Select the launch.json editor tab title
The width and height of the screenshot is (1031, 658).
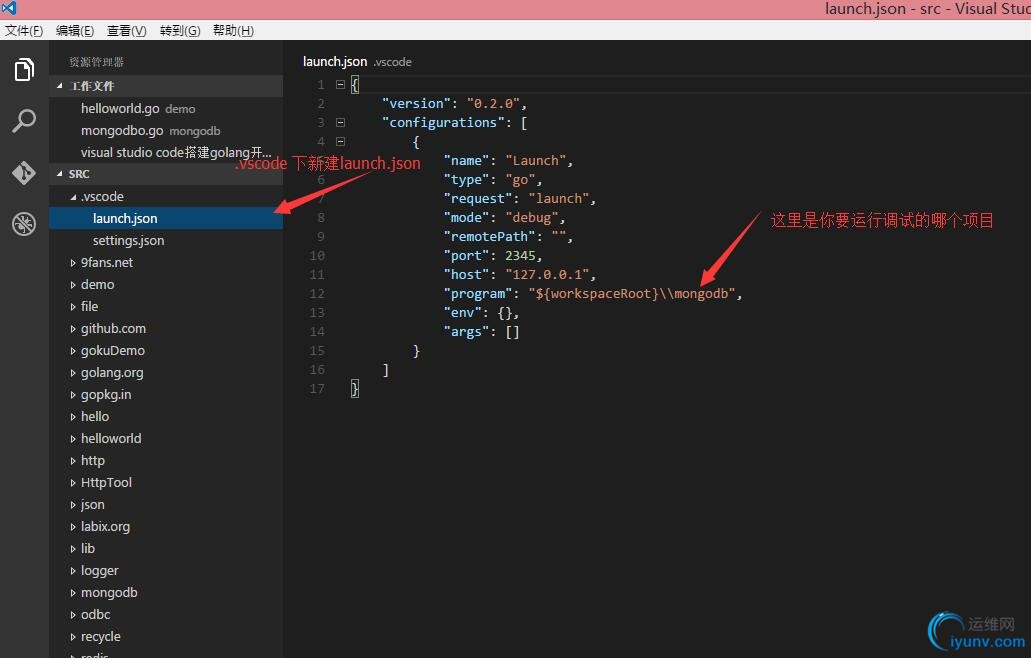[335, 62]
